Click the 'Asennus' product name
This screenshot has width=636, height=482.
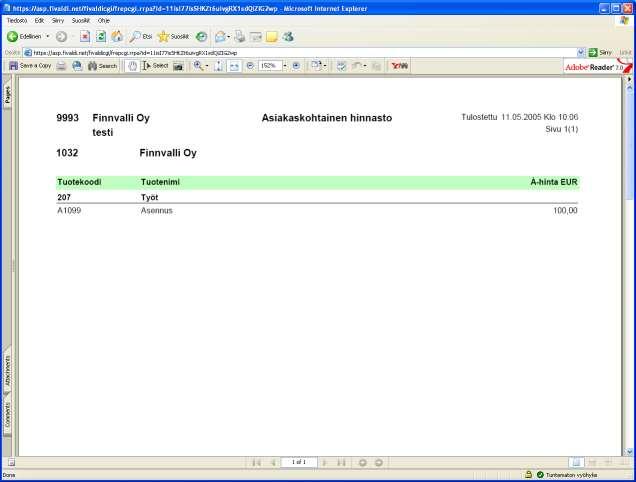click(157, 211)
